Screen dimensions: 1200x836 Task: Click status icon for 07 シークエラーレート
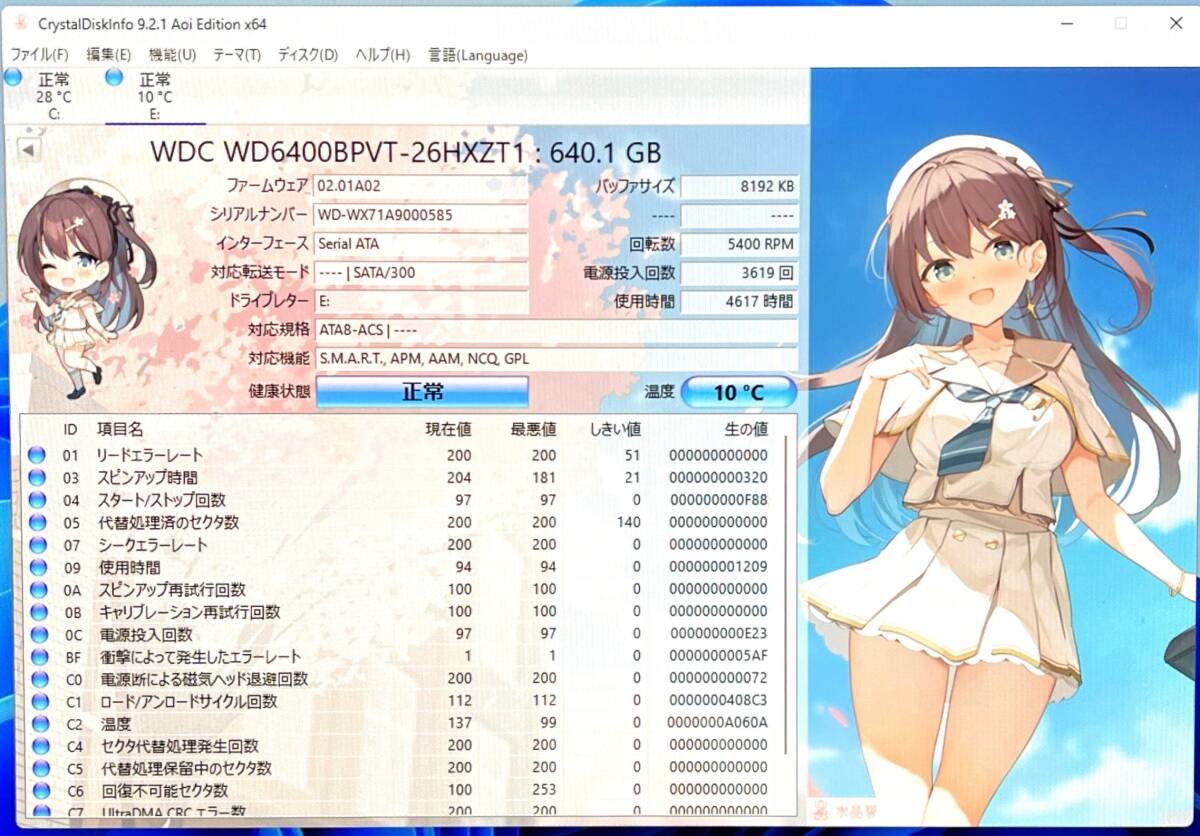point(37,545)
